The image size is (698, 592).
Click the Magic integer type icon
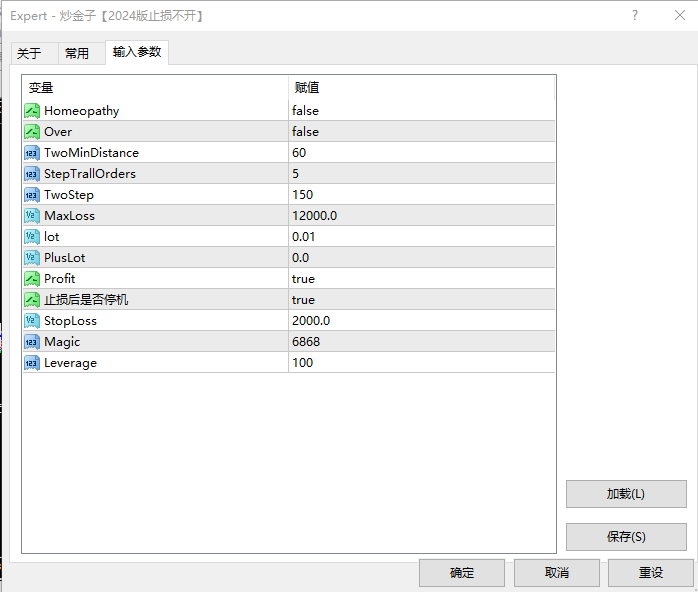click(x=32, y=341)
